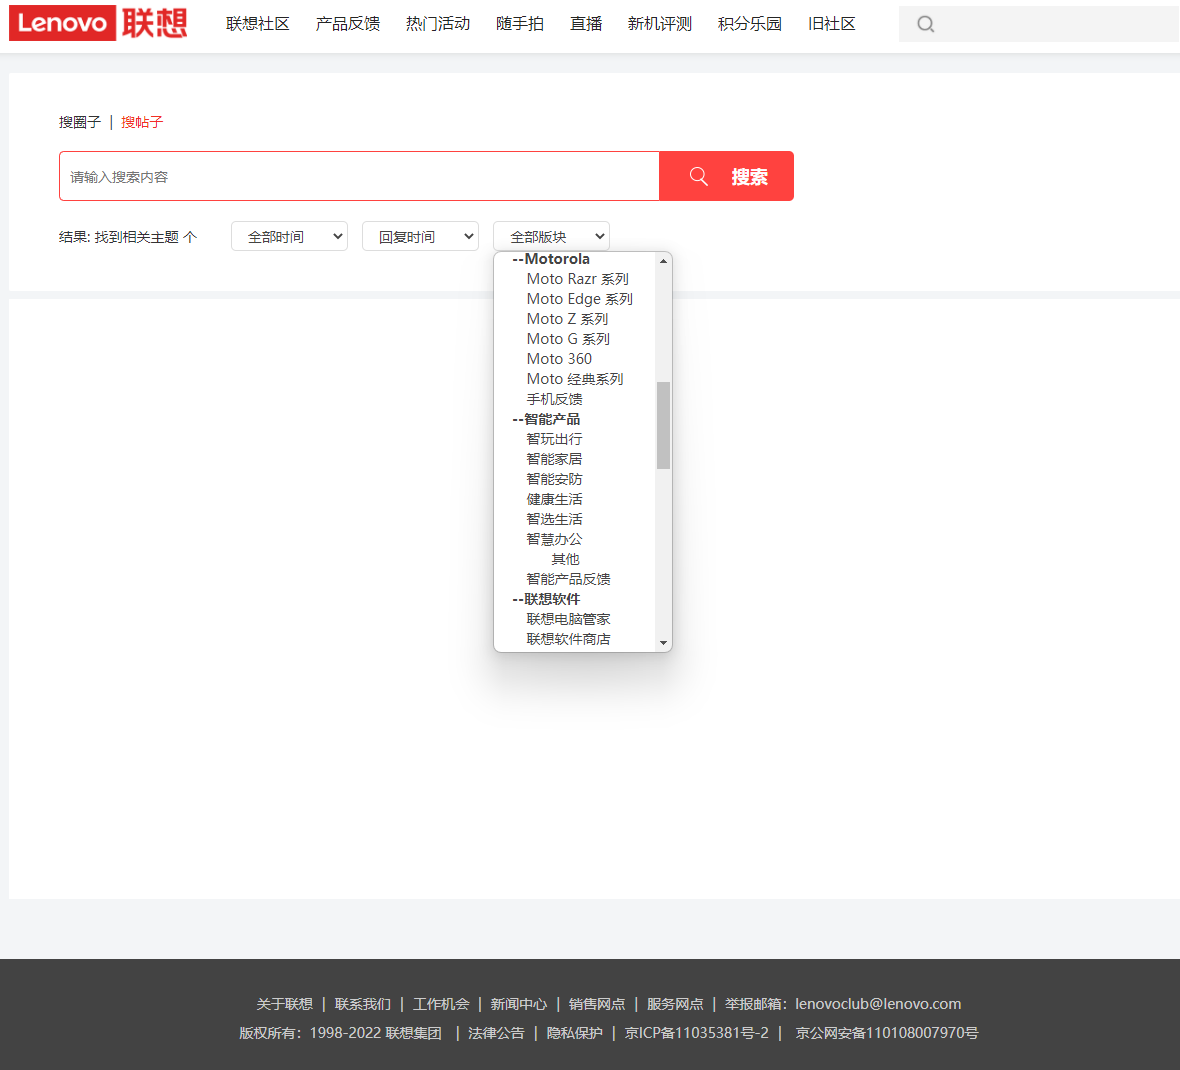The image size is (1180, 1070).
Task: Click the red 搜索 search button
Action: click(x=726, y=176)
